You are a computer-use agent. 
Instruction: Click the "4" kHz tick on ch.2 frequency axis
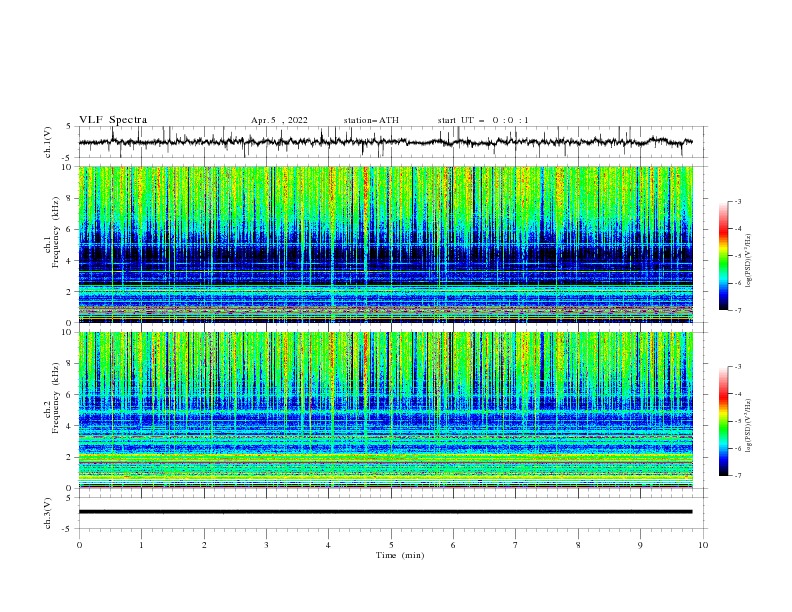(70, 426)
